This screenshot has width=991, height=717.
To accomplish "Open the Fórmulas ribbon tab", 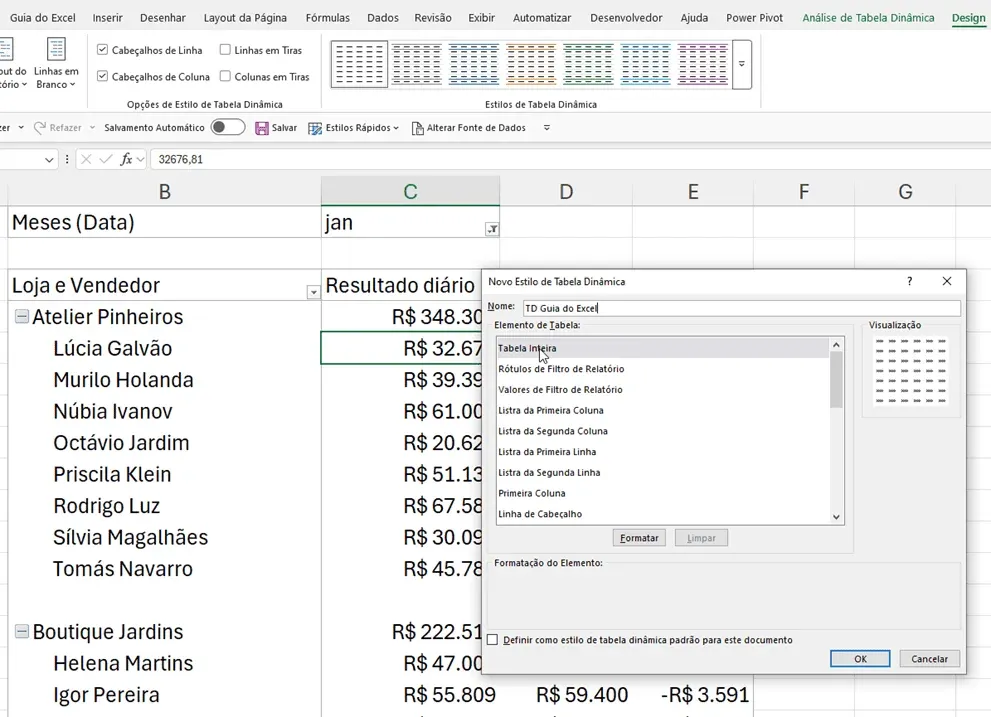I will (x=327, y=18).
